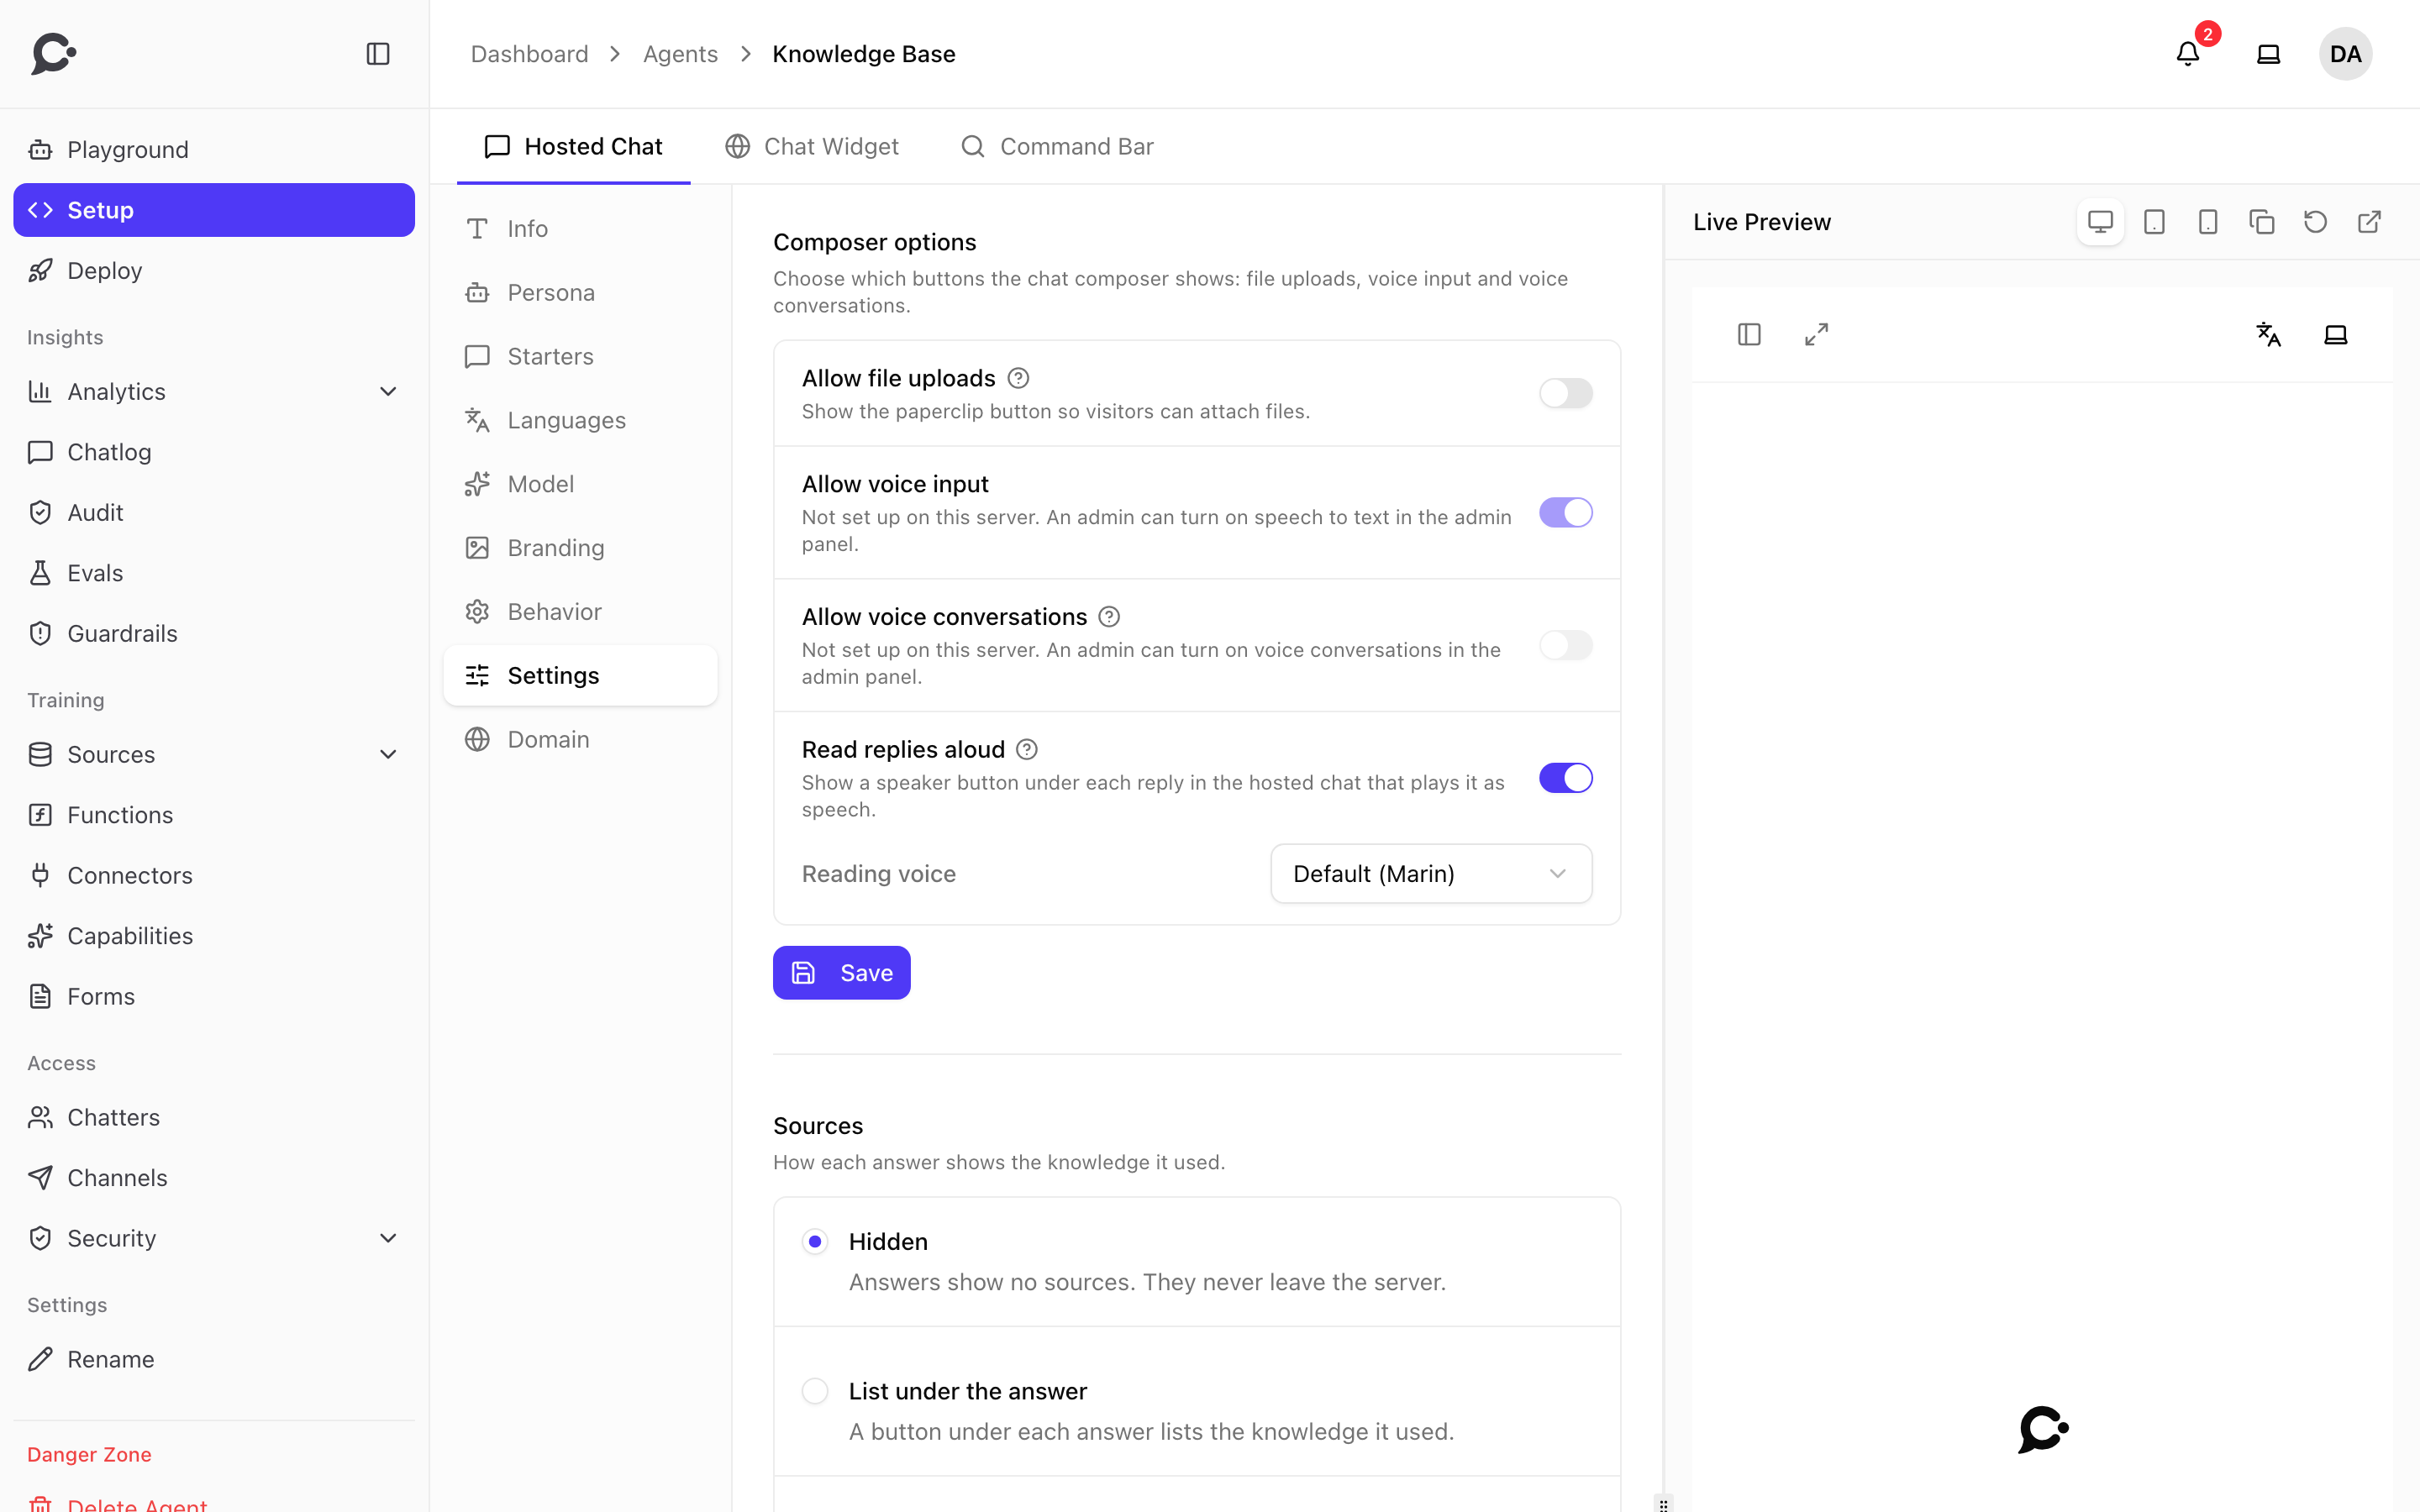The height and width of the screenshot is (1512, 2420).
Task: Switch to the Command Bar tab
Action: tap(1057, 147)
